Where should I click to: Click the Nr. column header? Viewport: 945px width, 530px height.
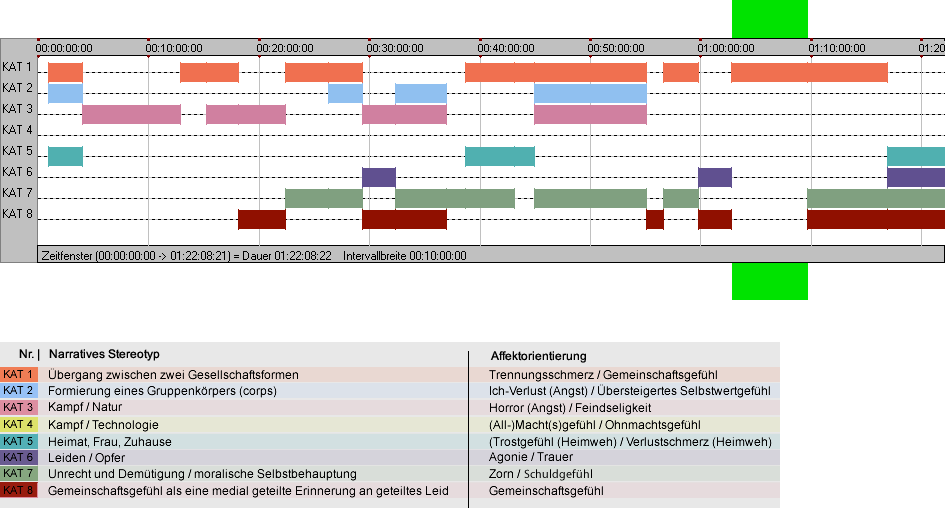coord(28,354)
